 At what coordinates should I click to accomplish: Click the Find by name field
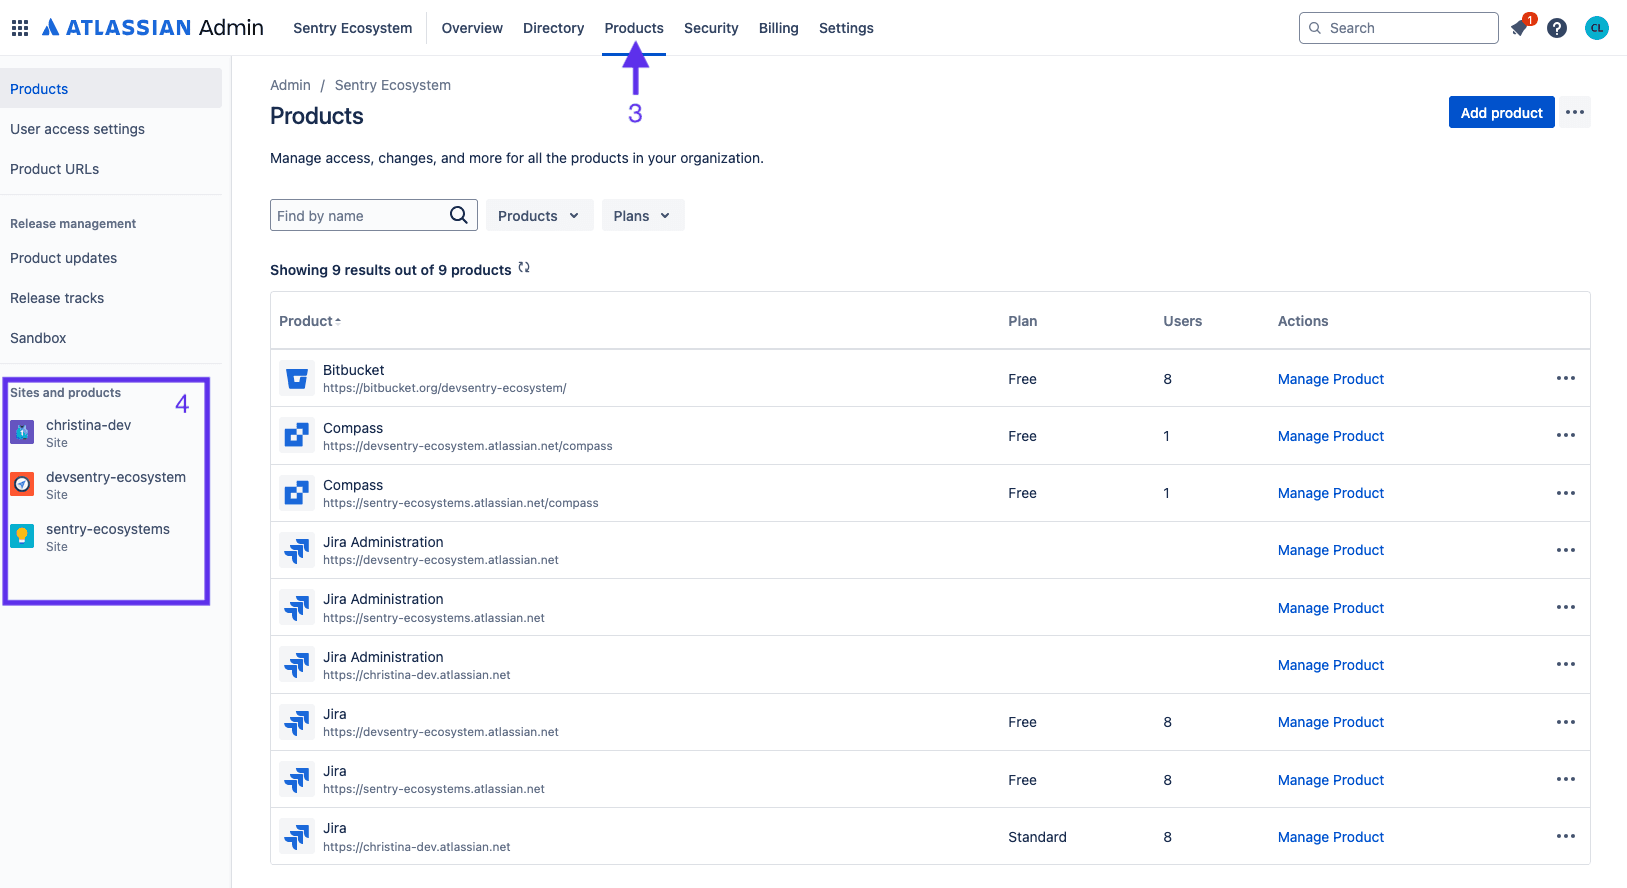357,216
